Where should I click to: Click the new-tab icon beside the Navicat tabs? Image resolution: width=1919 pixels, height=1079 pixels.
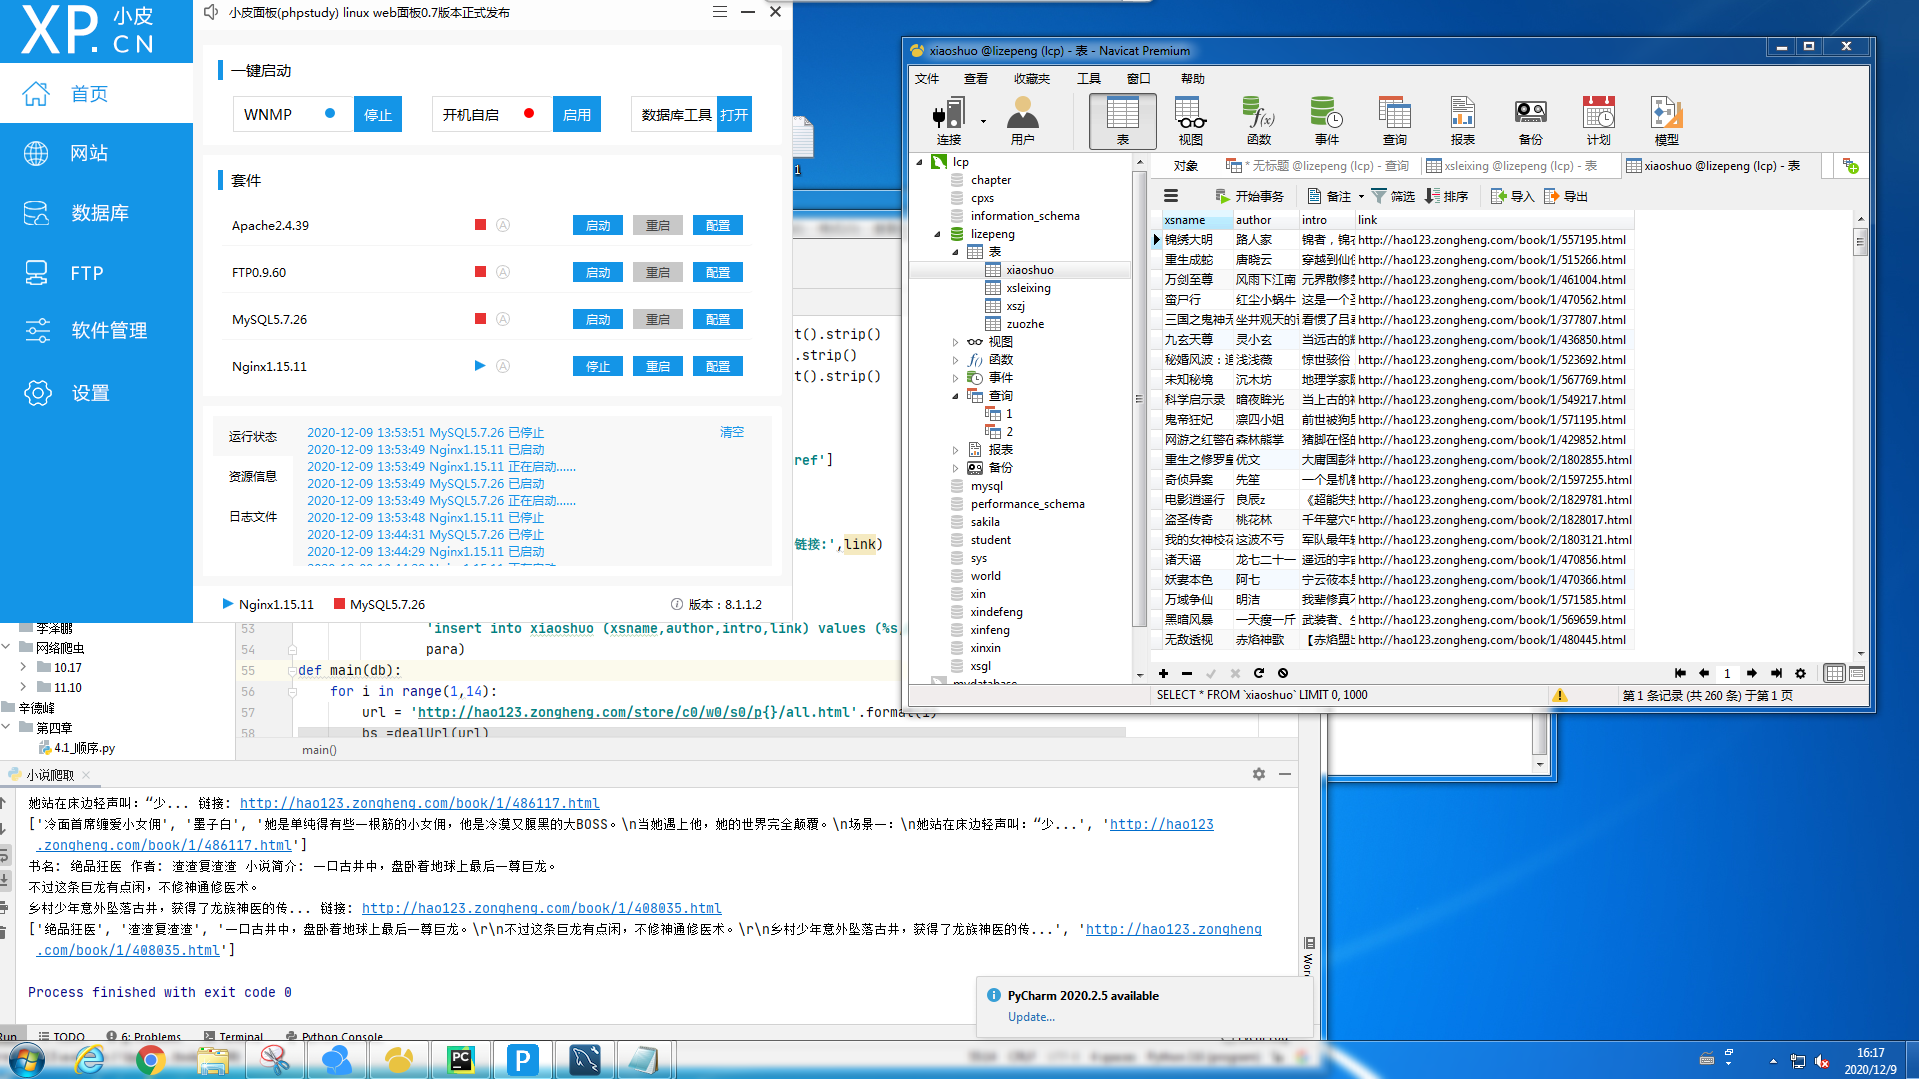pyautogui.click(x=1851, y=166)
